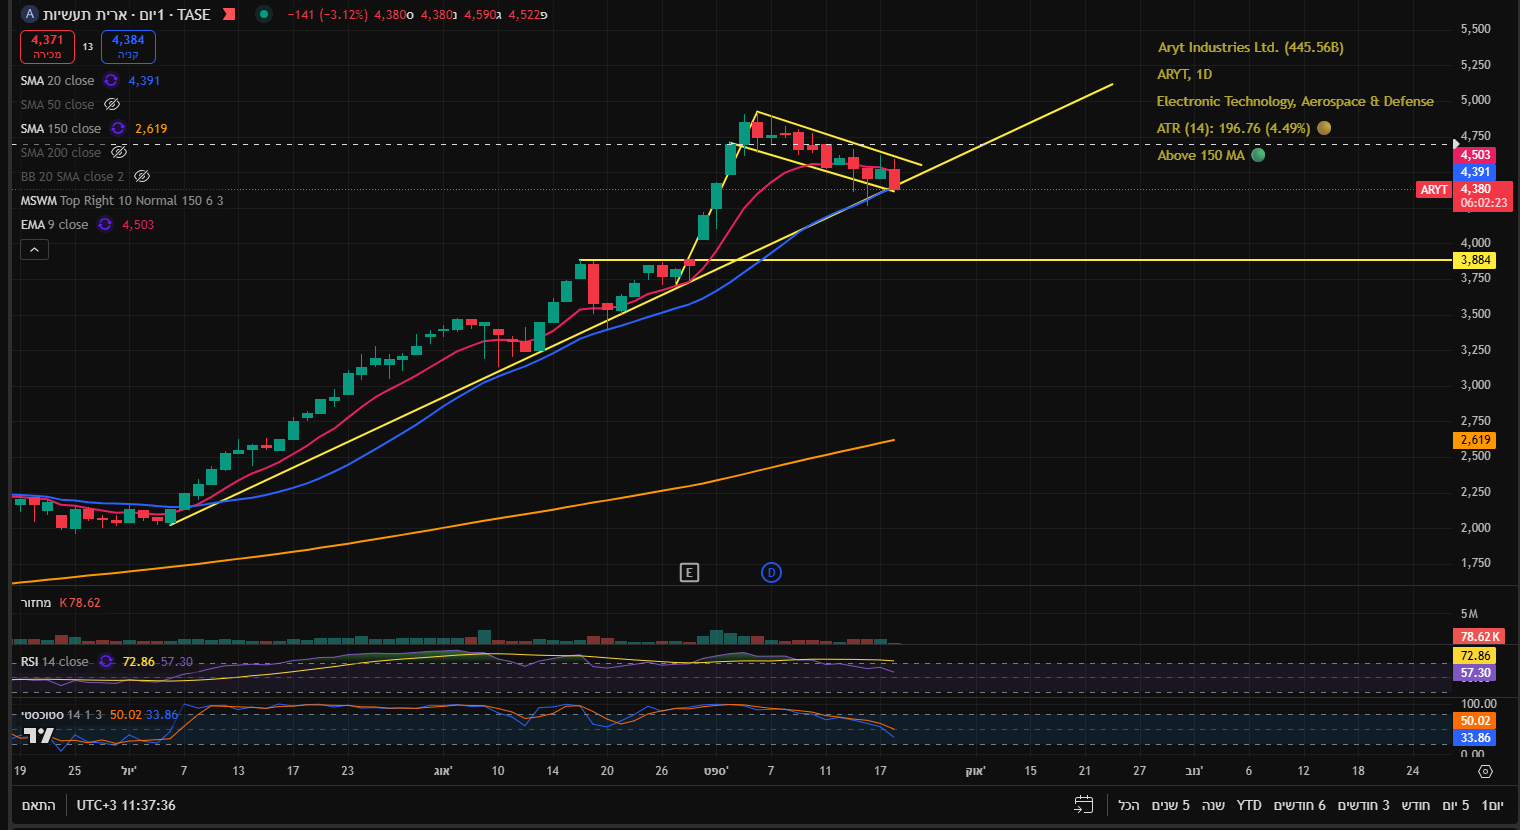
Task: Click the blue 33.86 stochastic scale label
Action: [1475, 738]
